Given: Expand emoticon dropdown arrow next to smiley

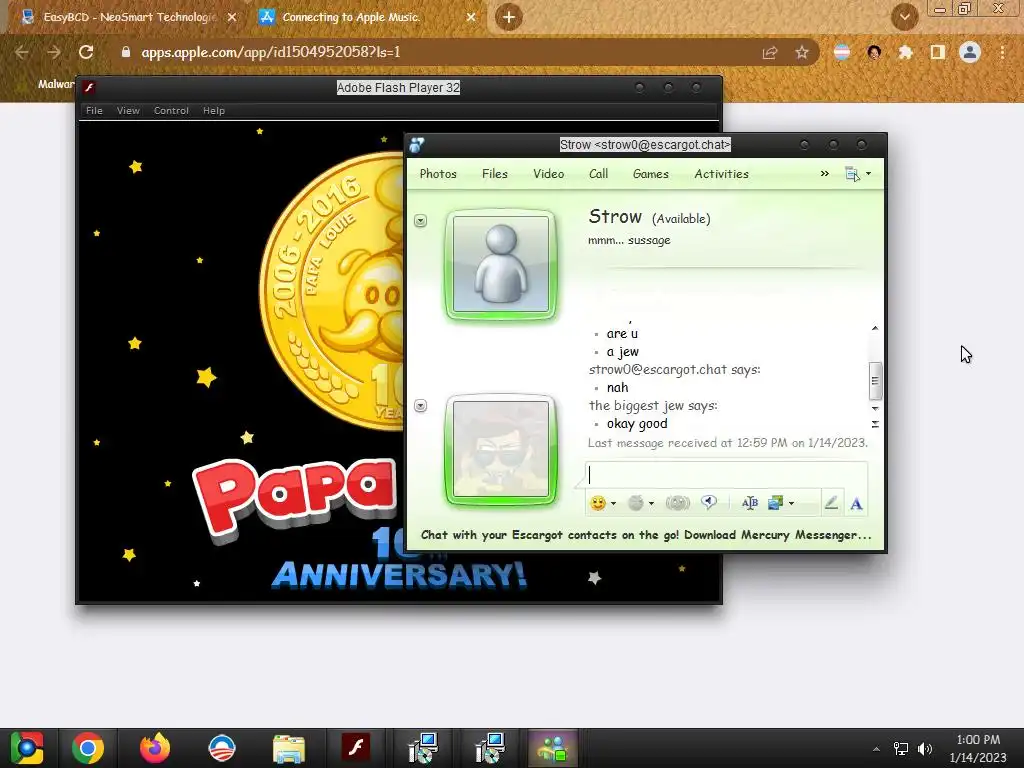Looking at the screenshot, I should (x=613, y=504).
